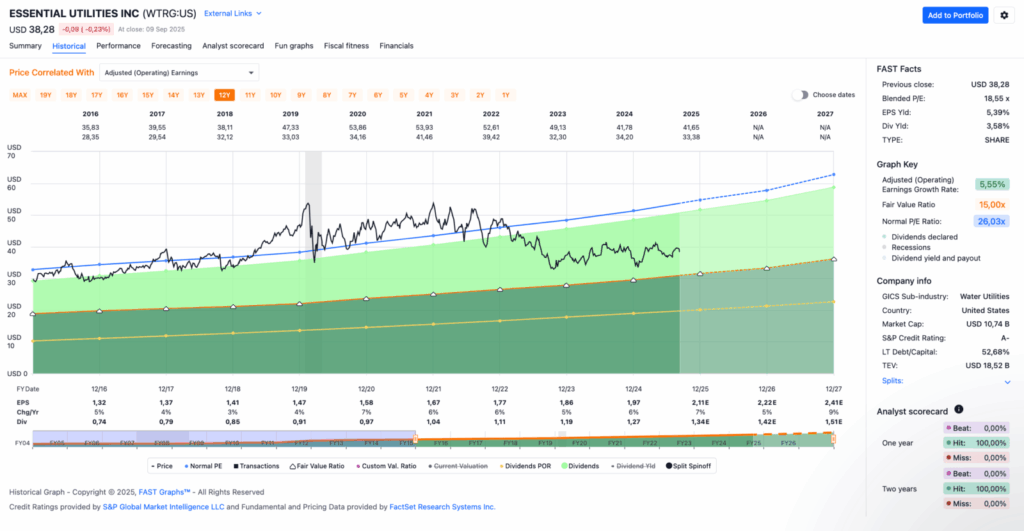Switch to Performance tab

click(118, 46)
